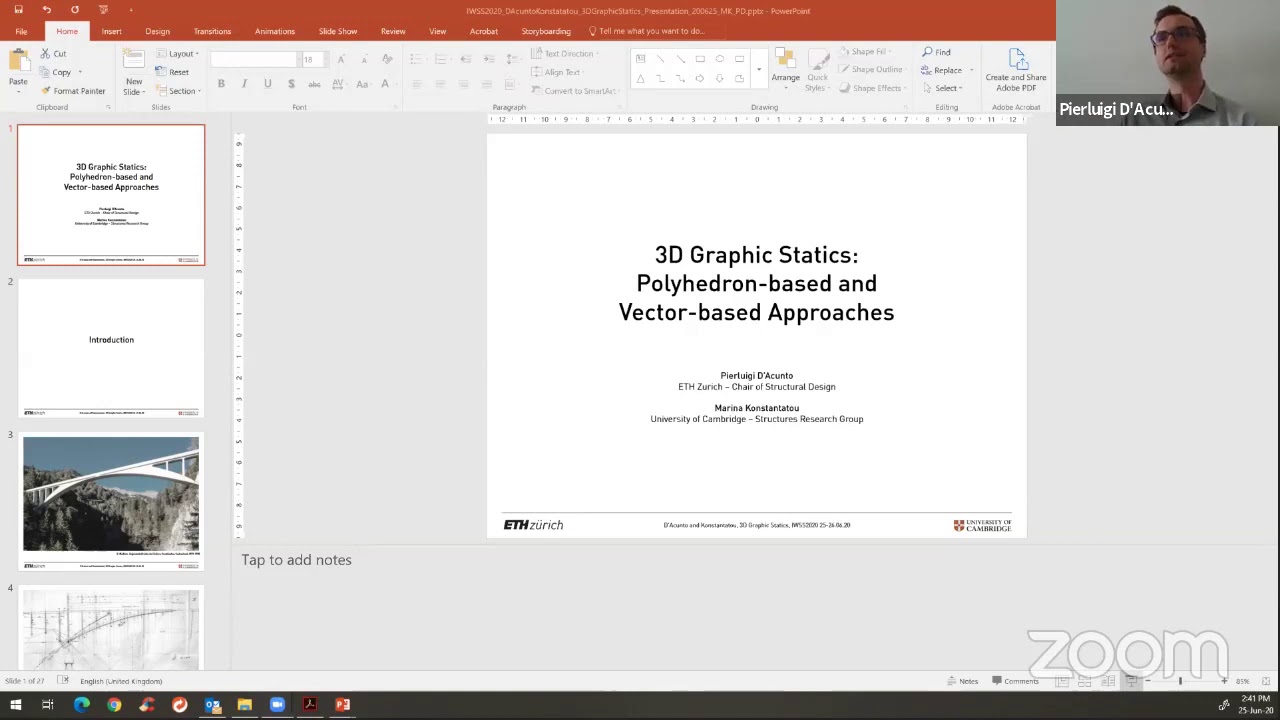Open the Comments pane from the status bar
Image resolution: width=1280 pixels, height=720 pixels.
tap(1015, 681)
